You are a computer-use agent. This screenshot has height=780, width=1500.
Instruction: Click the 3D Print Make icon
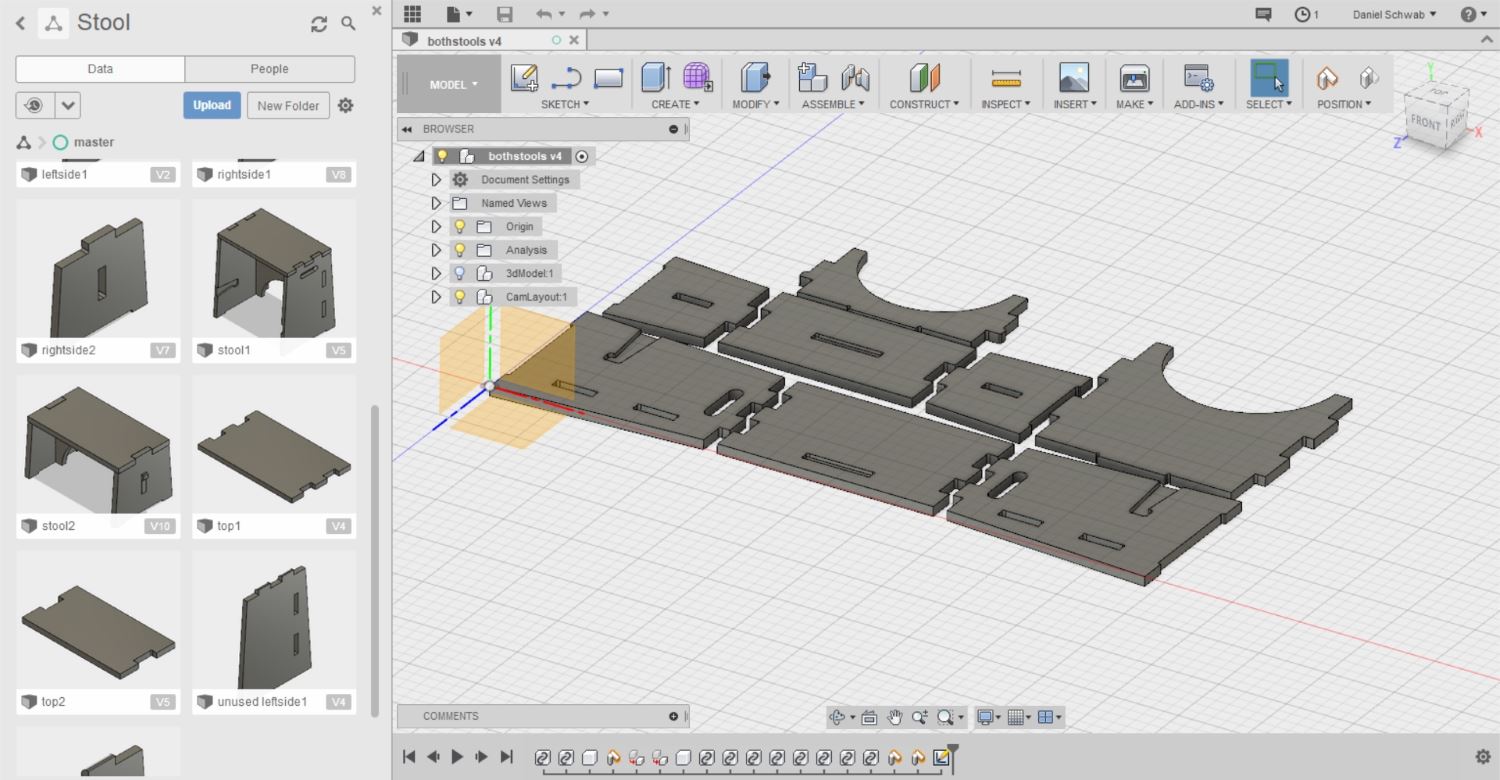pyautogui.click(x=1134, y=78)
